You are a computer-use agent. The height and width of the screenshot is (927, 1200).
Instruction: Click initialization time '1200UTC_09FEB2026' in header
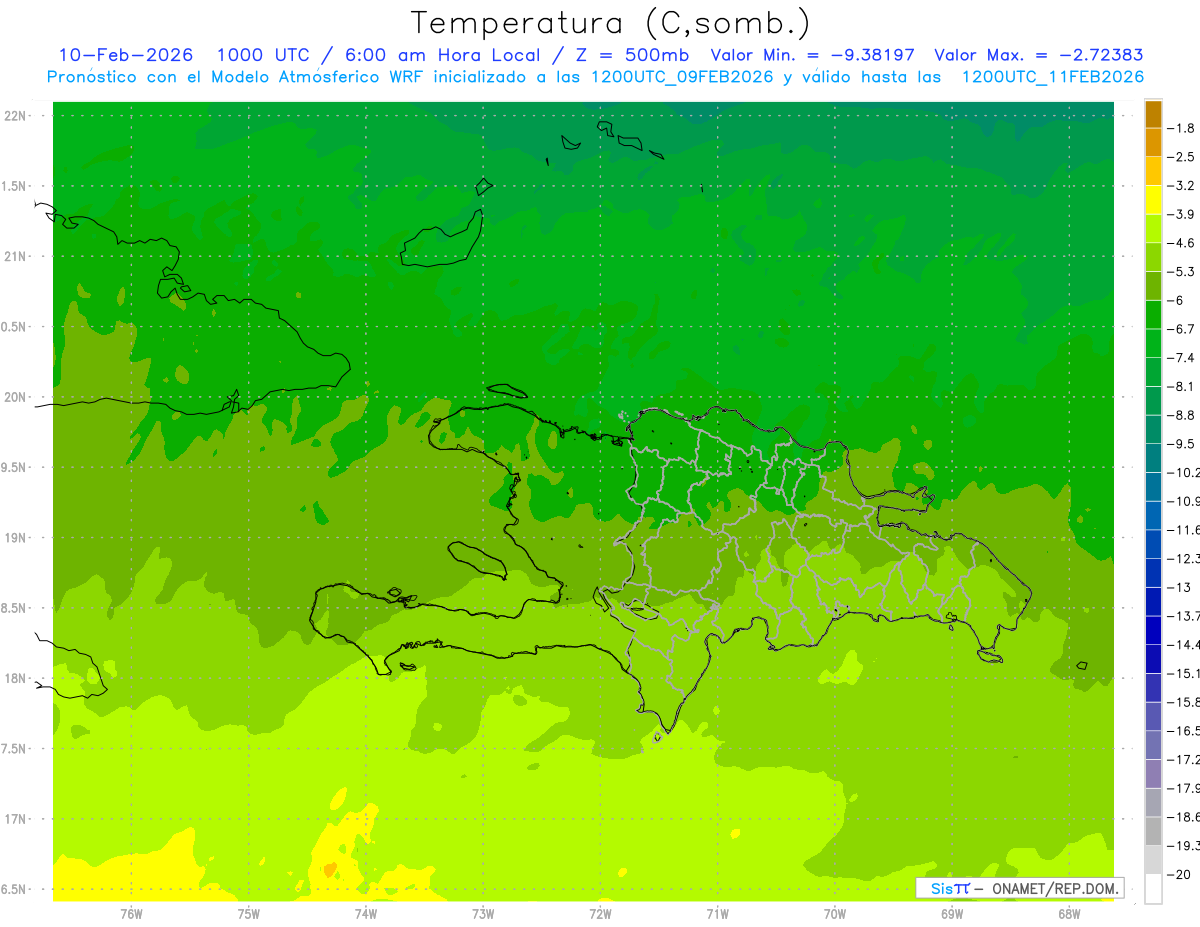click(x=682, y=77)
